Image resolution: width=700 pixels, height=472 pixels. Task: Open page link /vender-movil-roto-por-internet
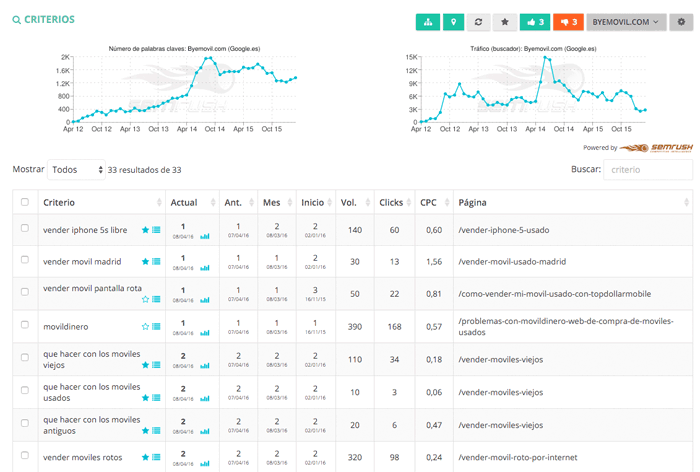(518, 457)
